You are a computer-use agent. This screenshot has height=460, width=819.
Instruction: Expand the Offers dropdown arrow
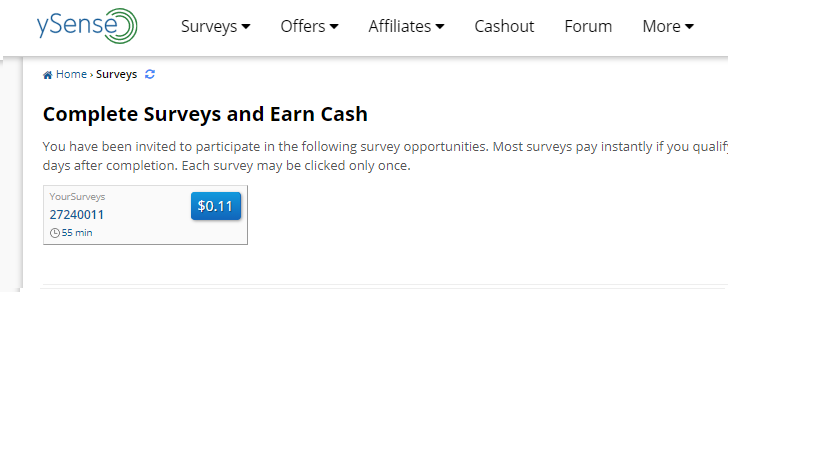point(334,26)
